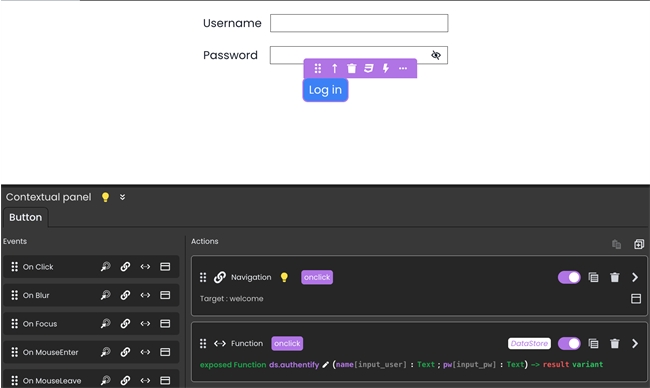Viewport: 650px width, 388px height.
Task: Select the Button tab
Action: (x=25, y=218)
